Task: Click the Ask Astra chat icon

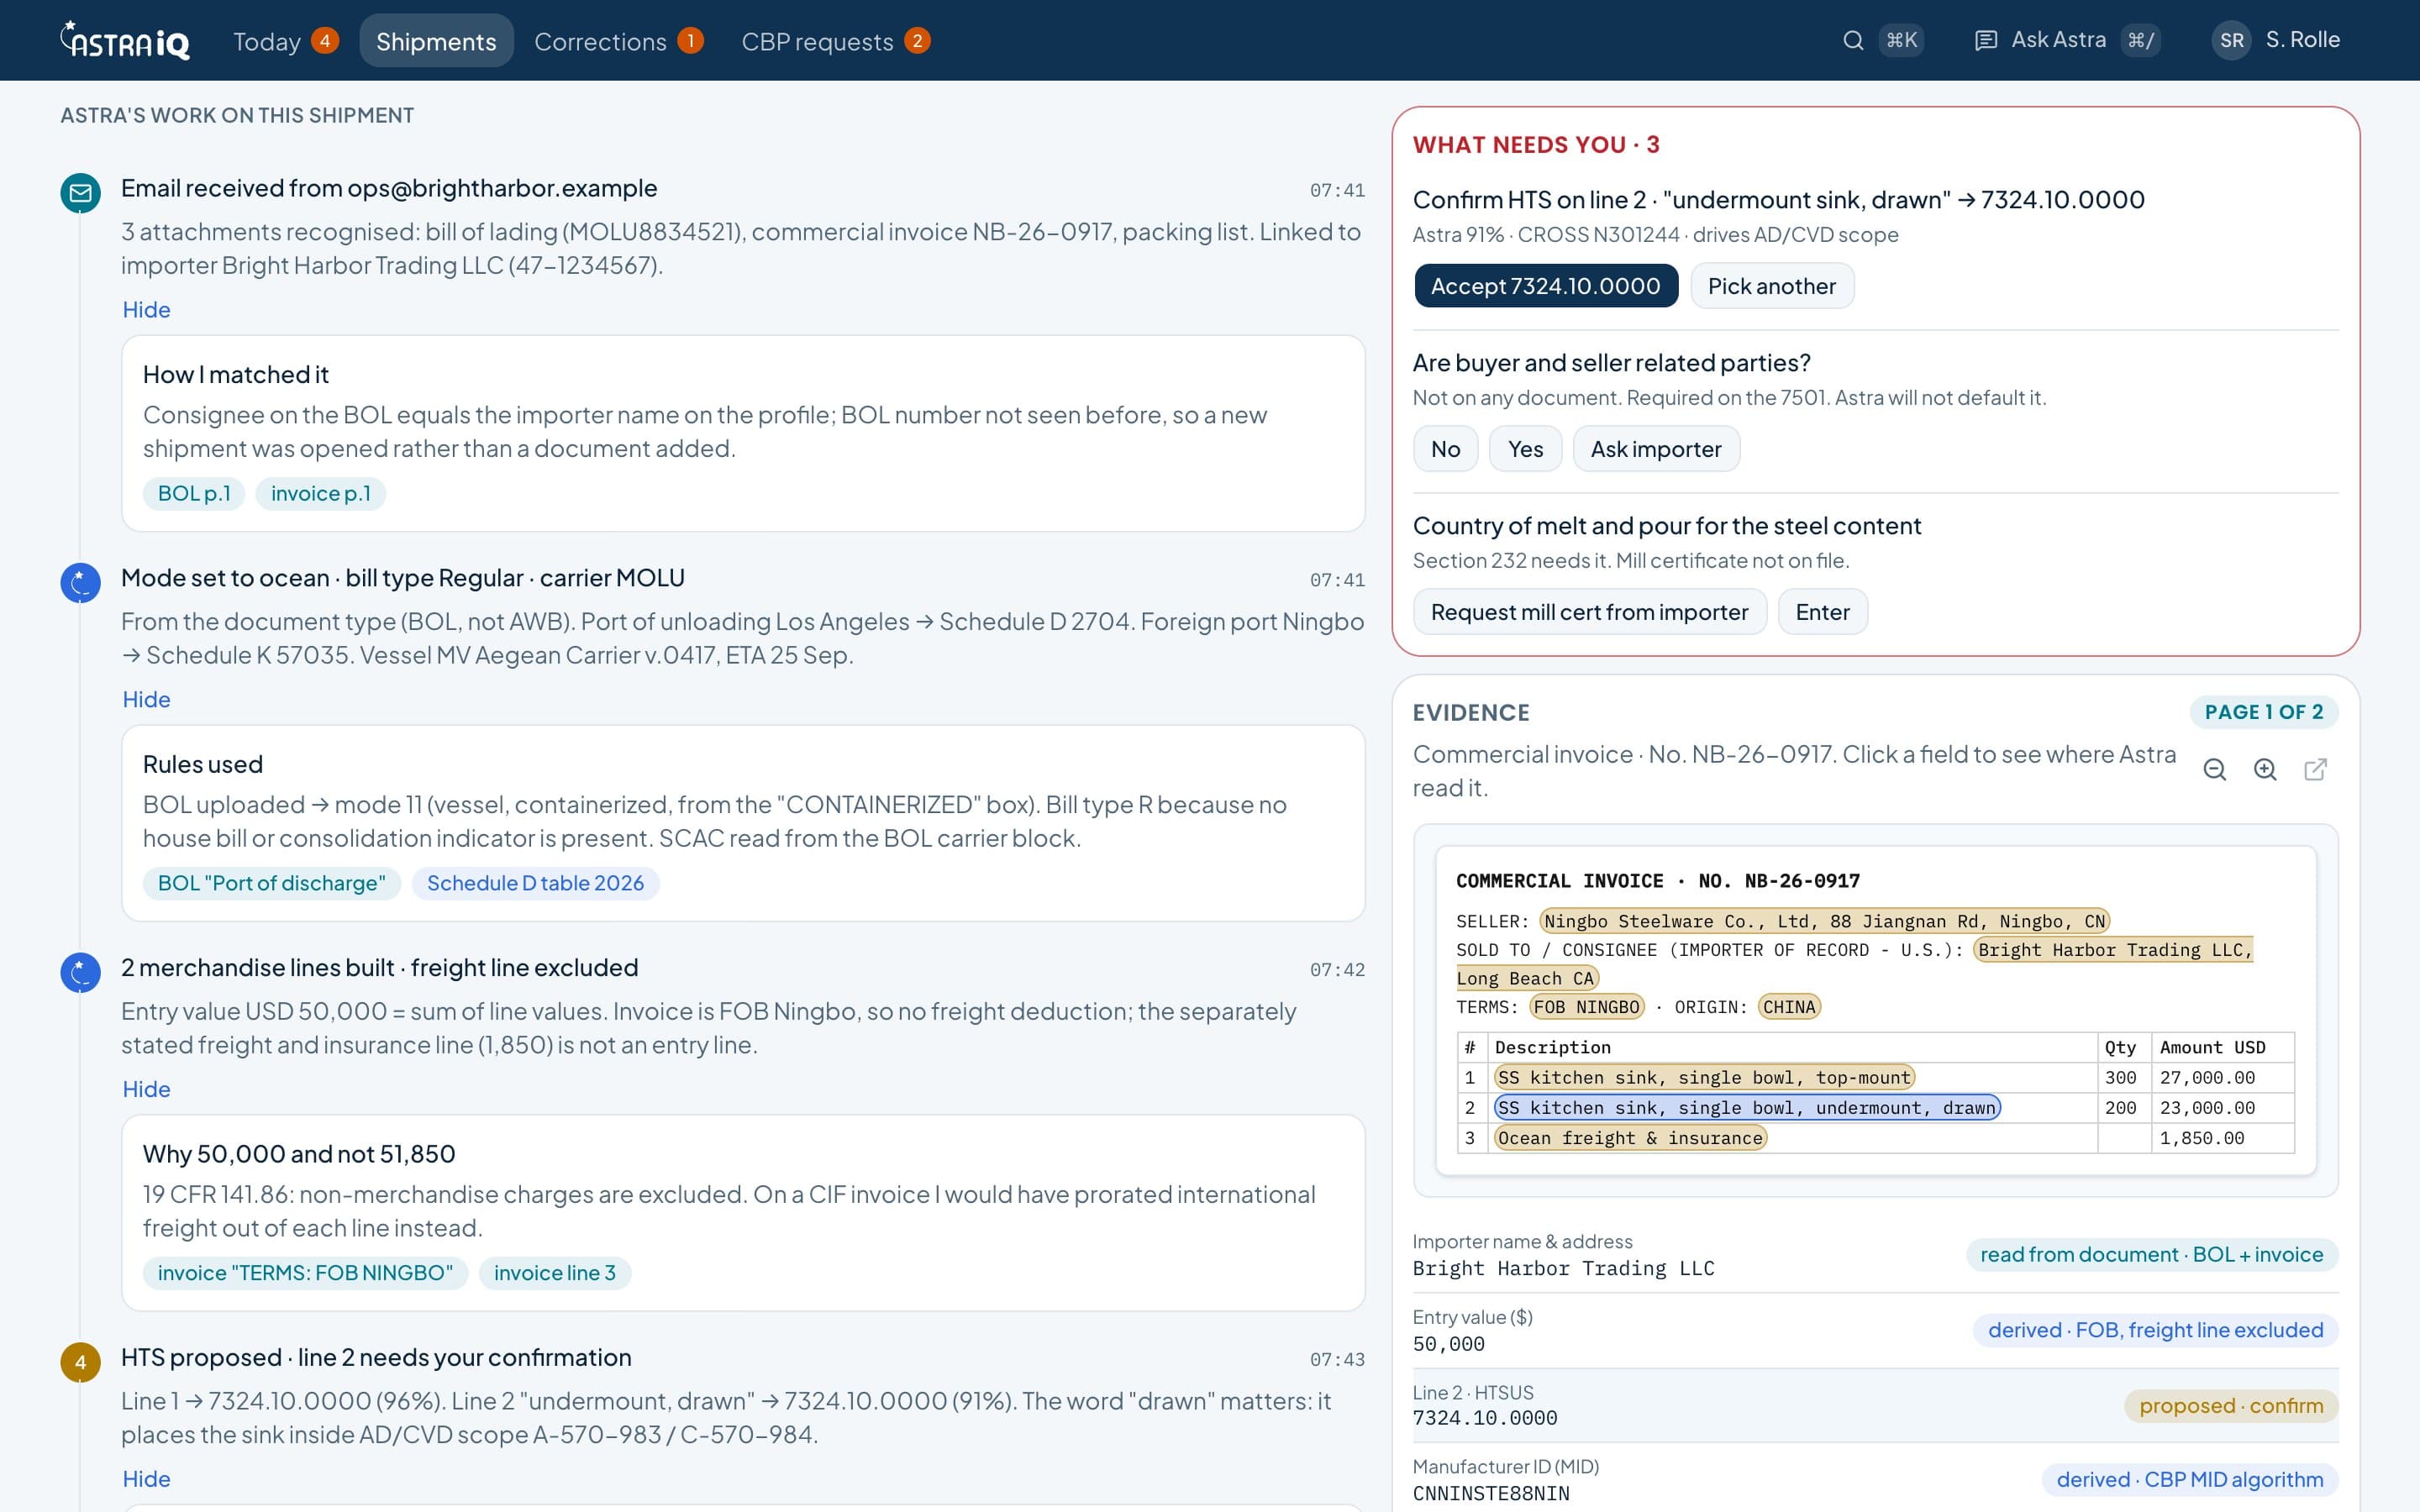Action: pyautogui.click(x=1986, y=40)
